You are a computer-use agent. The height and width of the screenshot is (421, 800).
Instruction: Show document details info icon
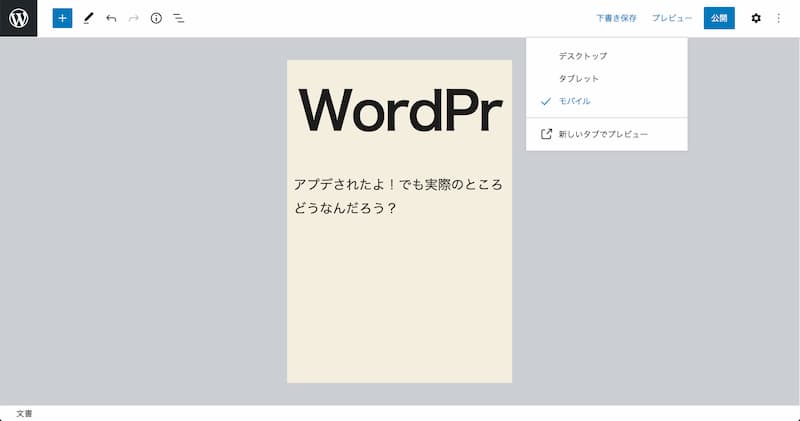(156, 18)
